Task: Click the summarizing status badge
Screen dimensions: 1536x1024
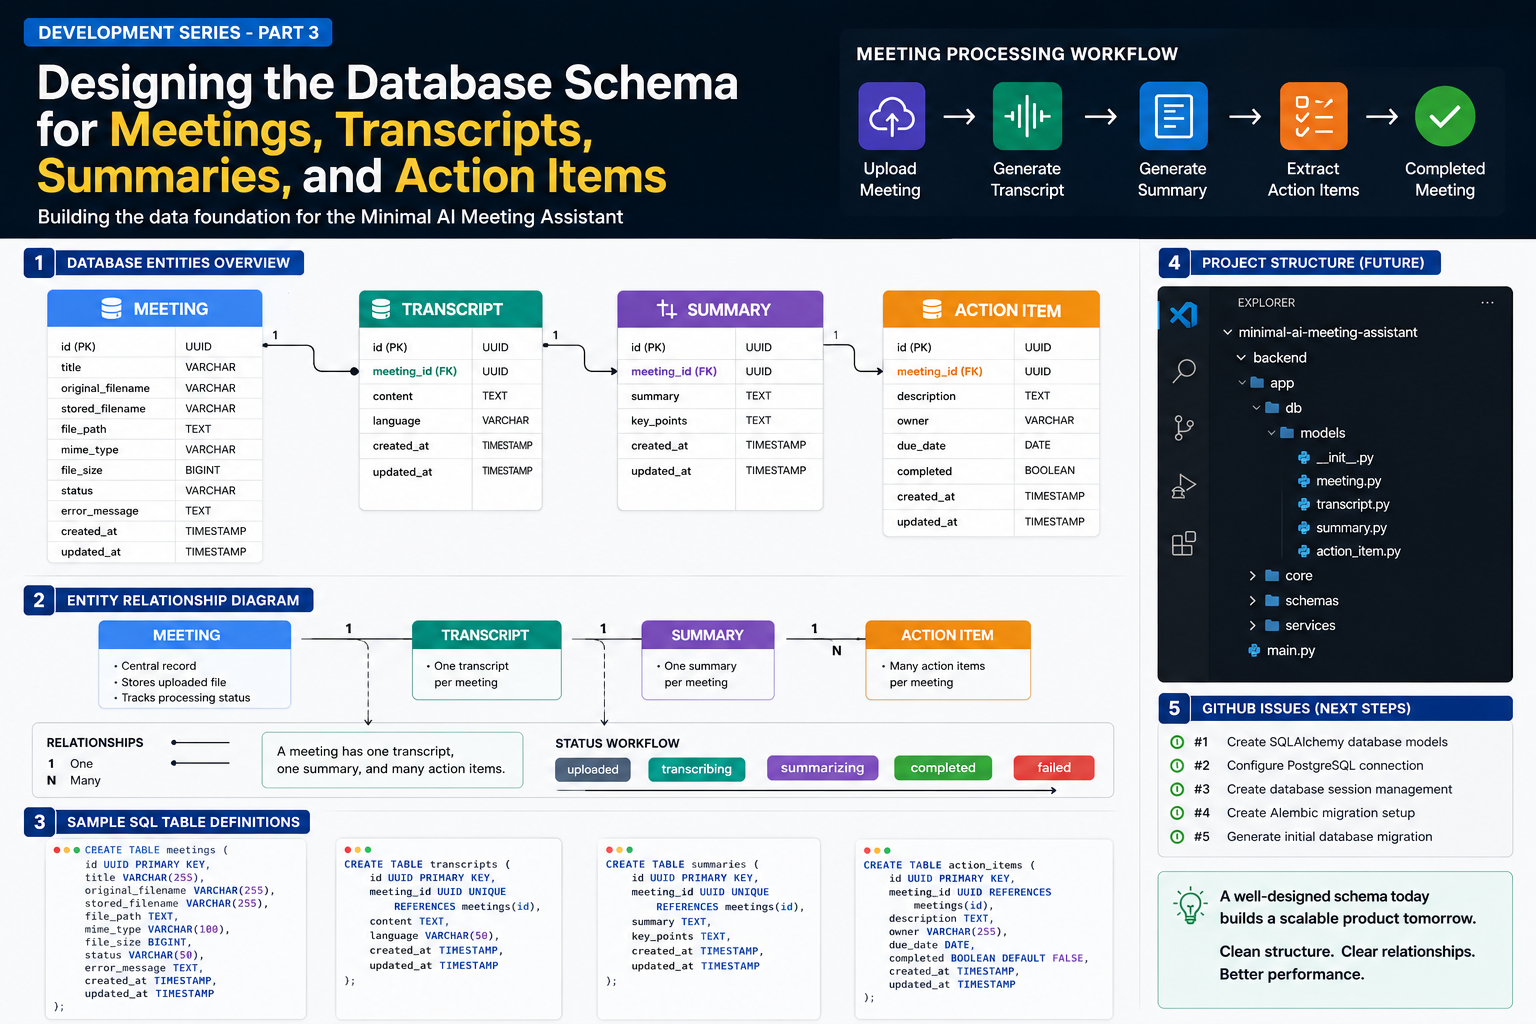Action: point(822,768)
